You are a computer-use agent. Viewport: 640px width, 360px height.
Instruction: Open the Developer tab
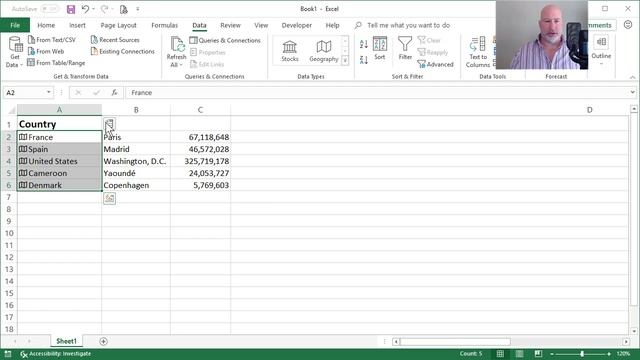click(x=297, y=25)
